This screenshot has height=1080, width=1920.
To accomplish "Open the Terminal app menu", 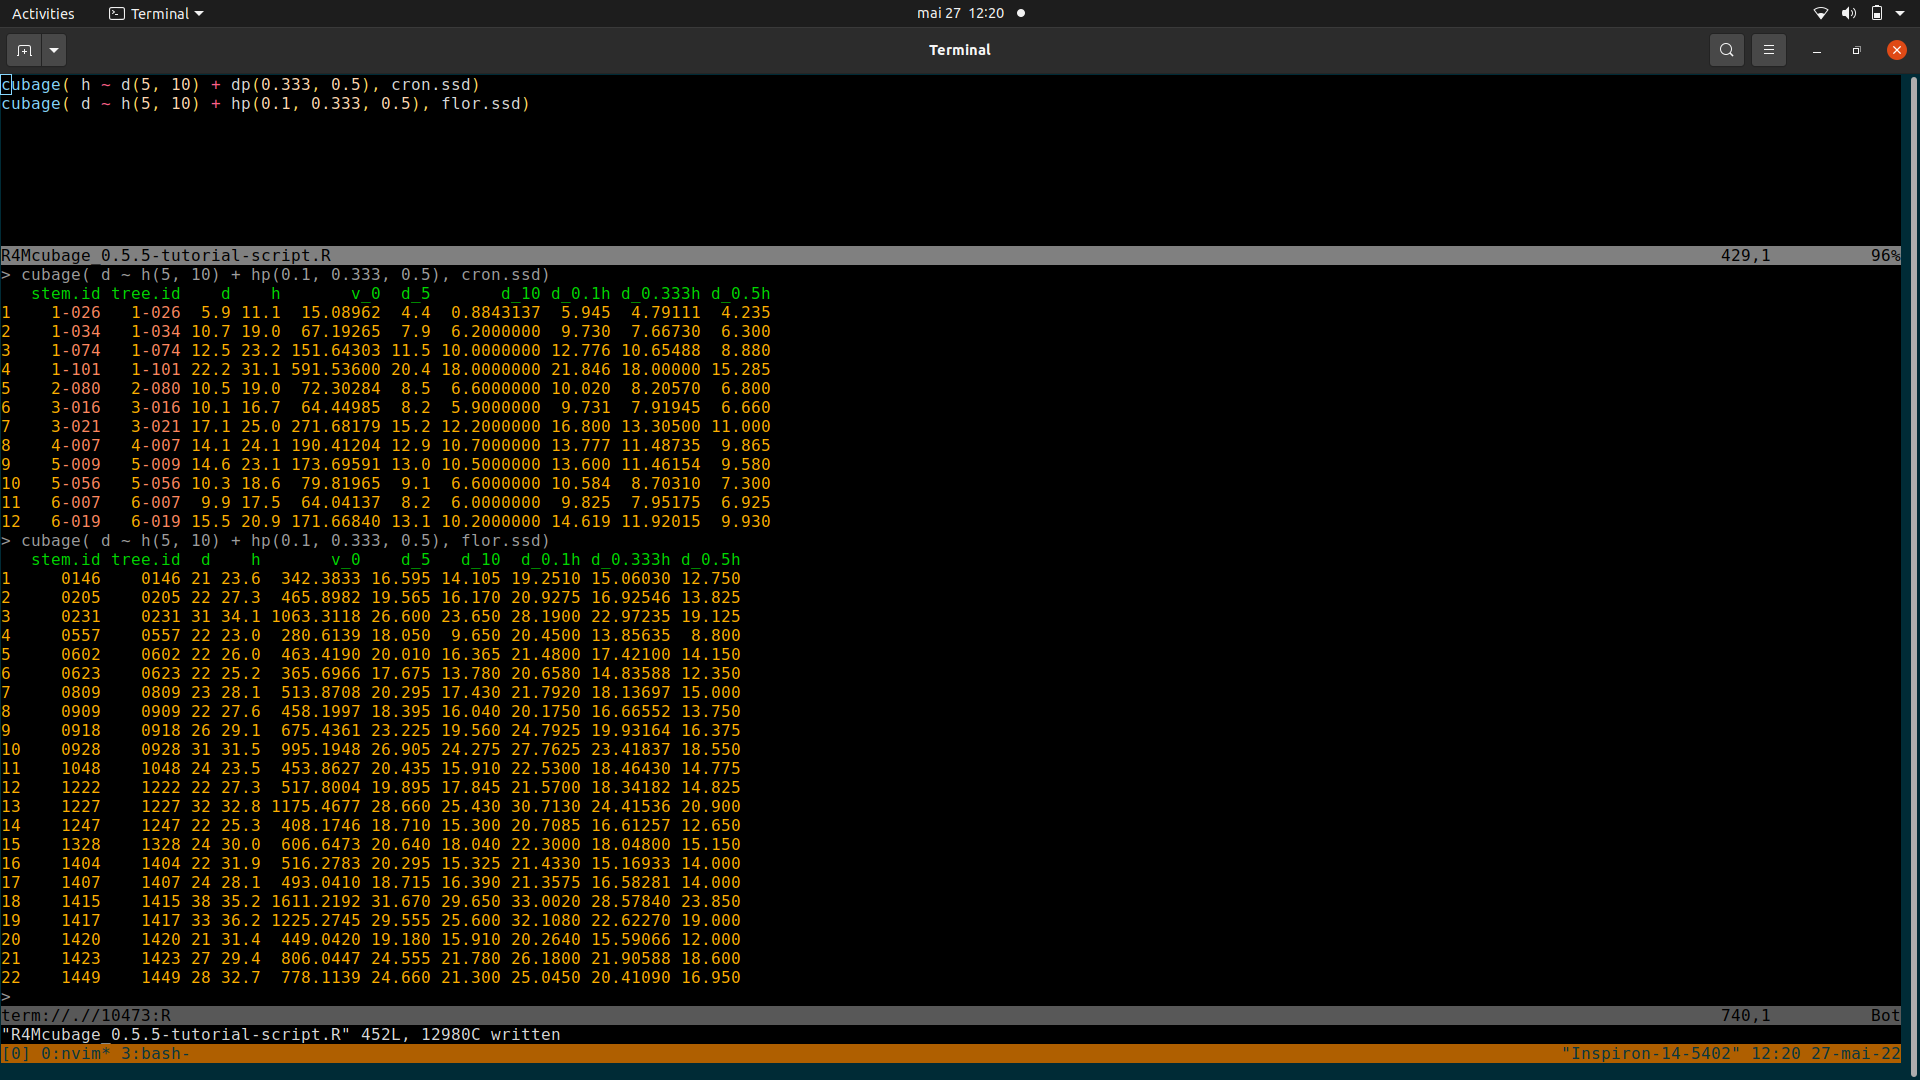I will tap(157, 13).
